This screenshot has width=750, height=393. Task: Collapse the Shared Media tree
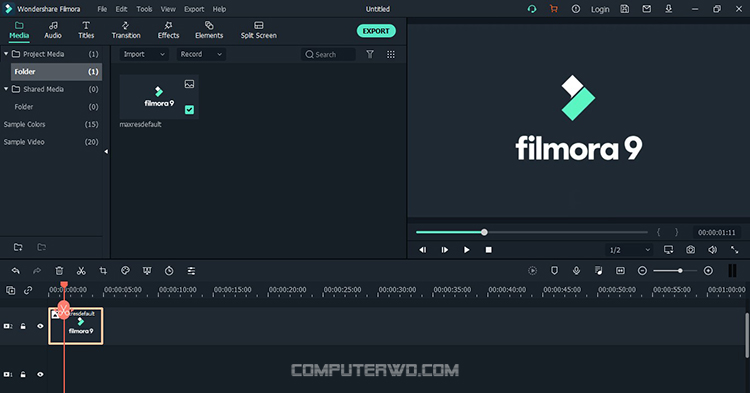coord(6,89)
